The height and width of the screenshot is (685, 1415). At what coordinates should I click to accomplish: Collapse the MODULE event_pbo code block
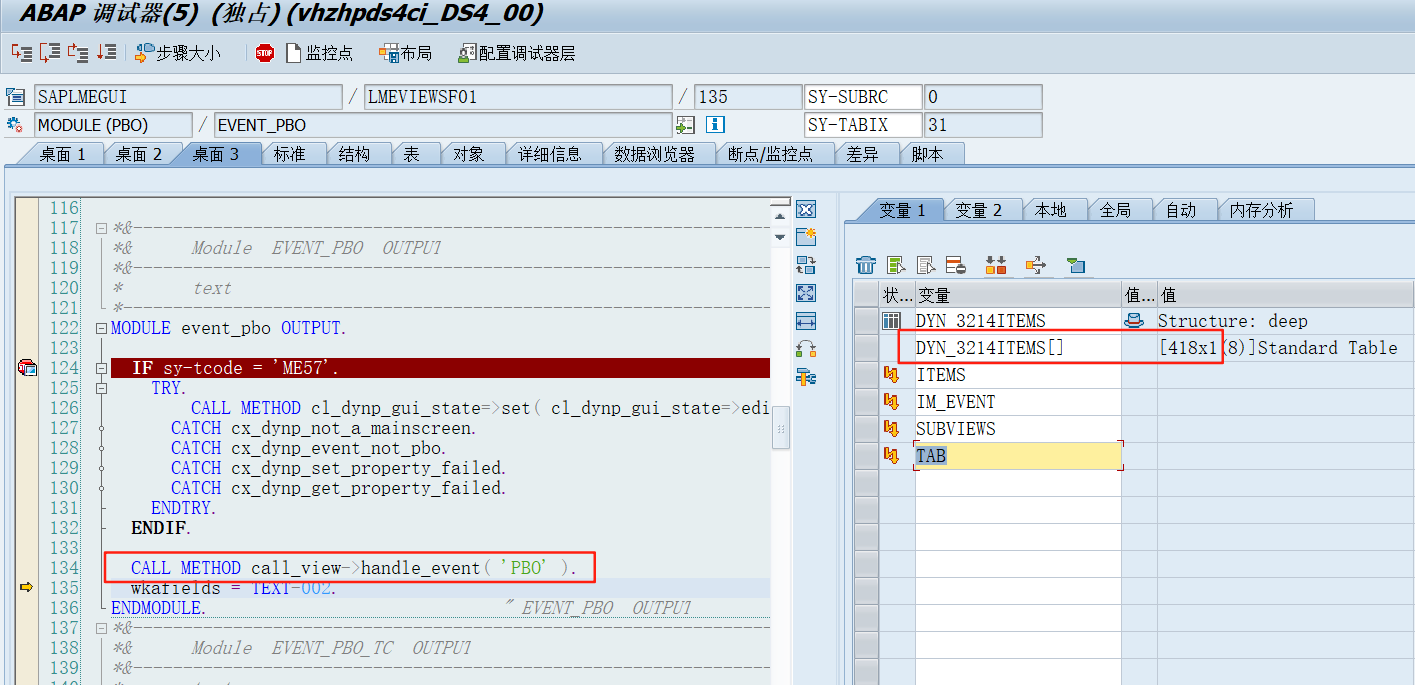tap(101, 327)
